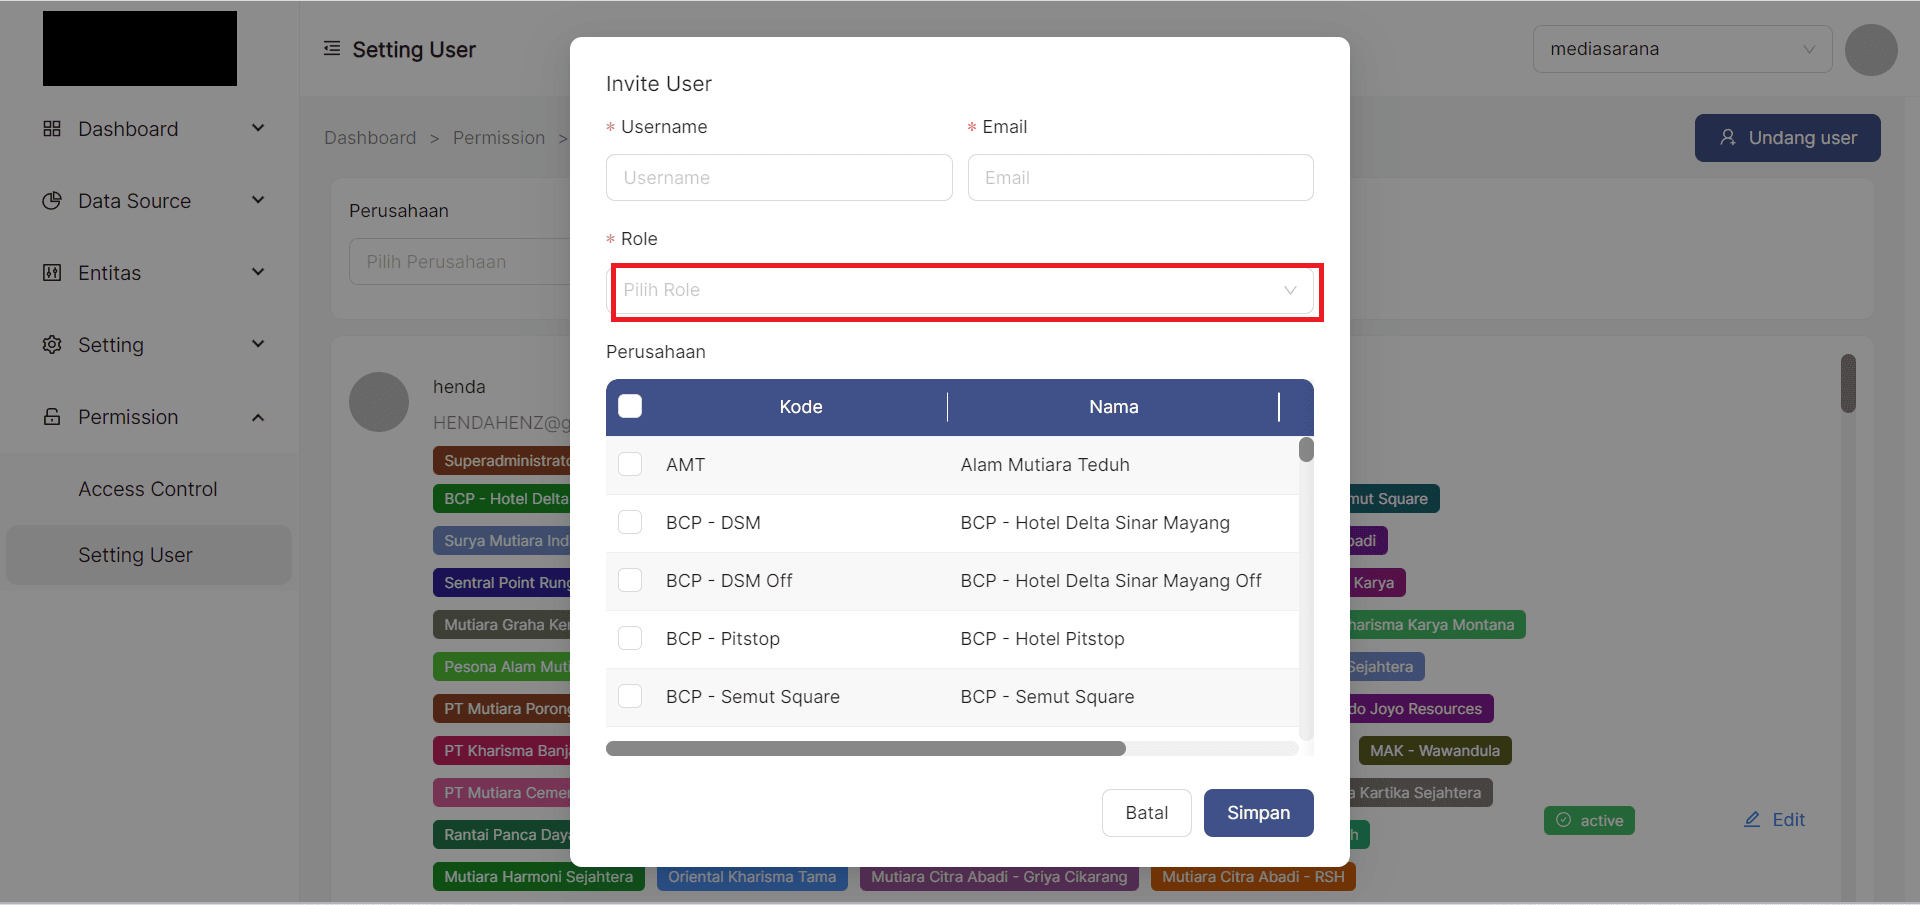Collapse the Permission menu chevron

(258, 417)
